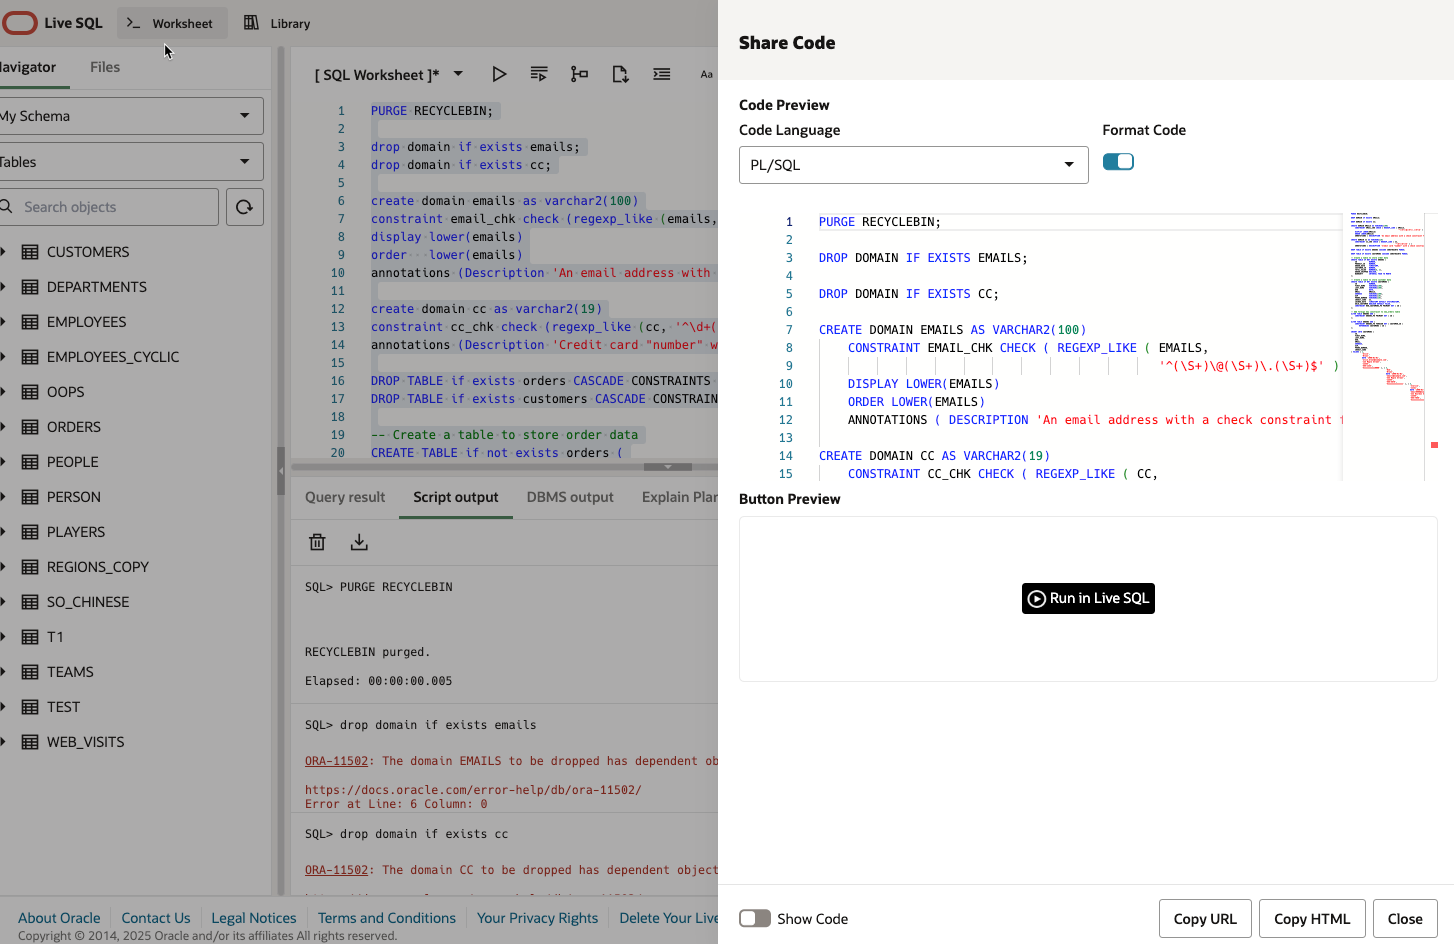Close the Share Code panel
The image size is (1454, 944).
pyautogui.click(x=1405, y=919)
